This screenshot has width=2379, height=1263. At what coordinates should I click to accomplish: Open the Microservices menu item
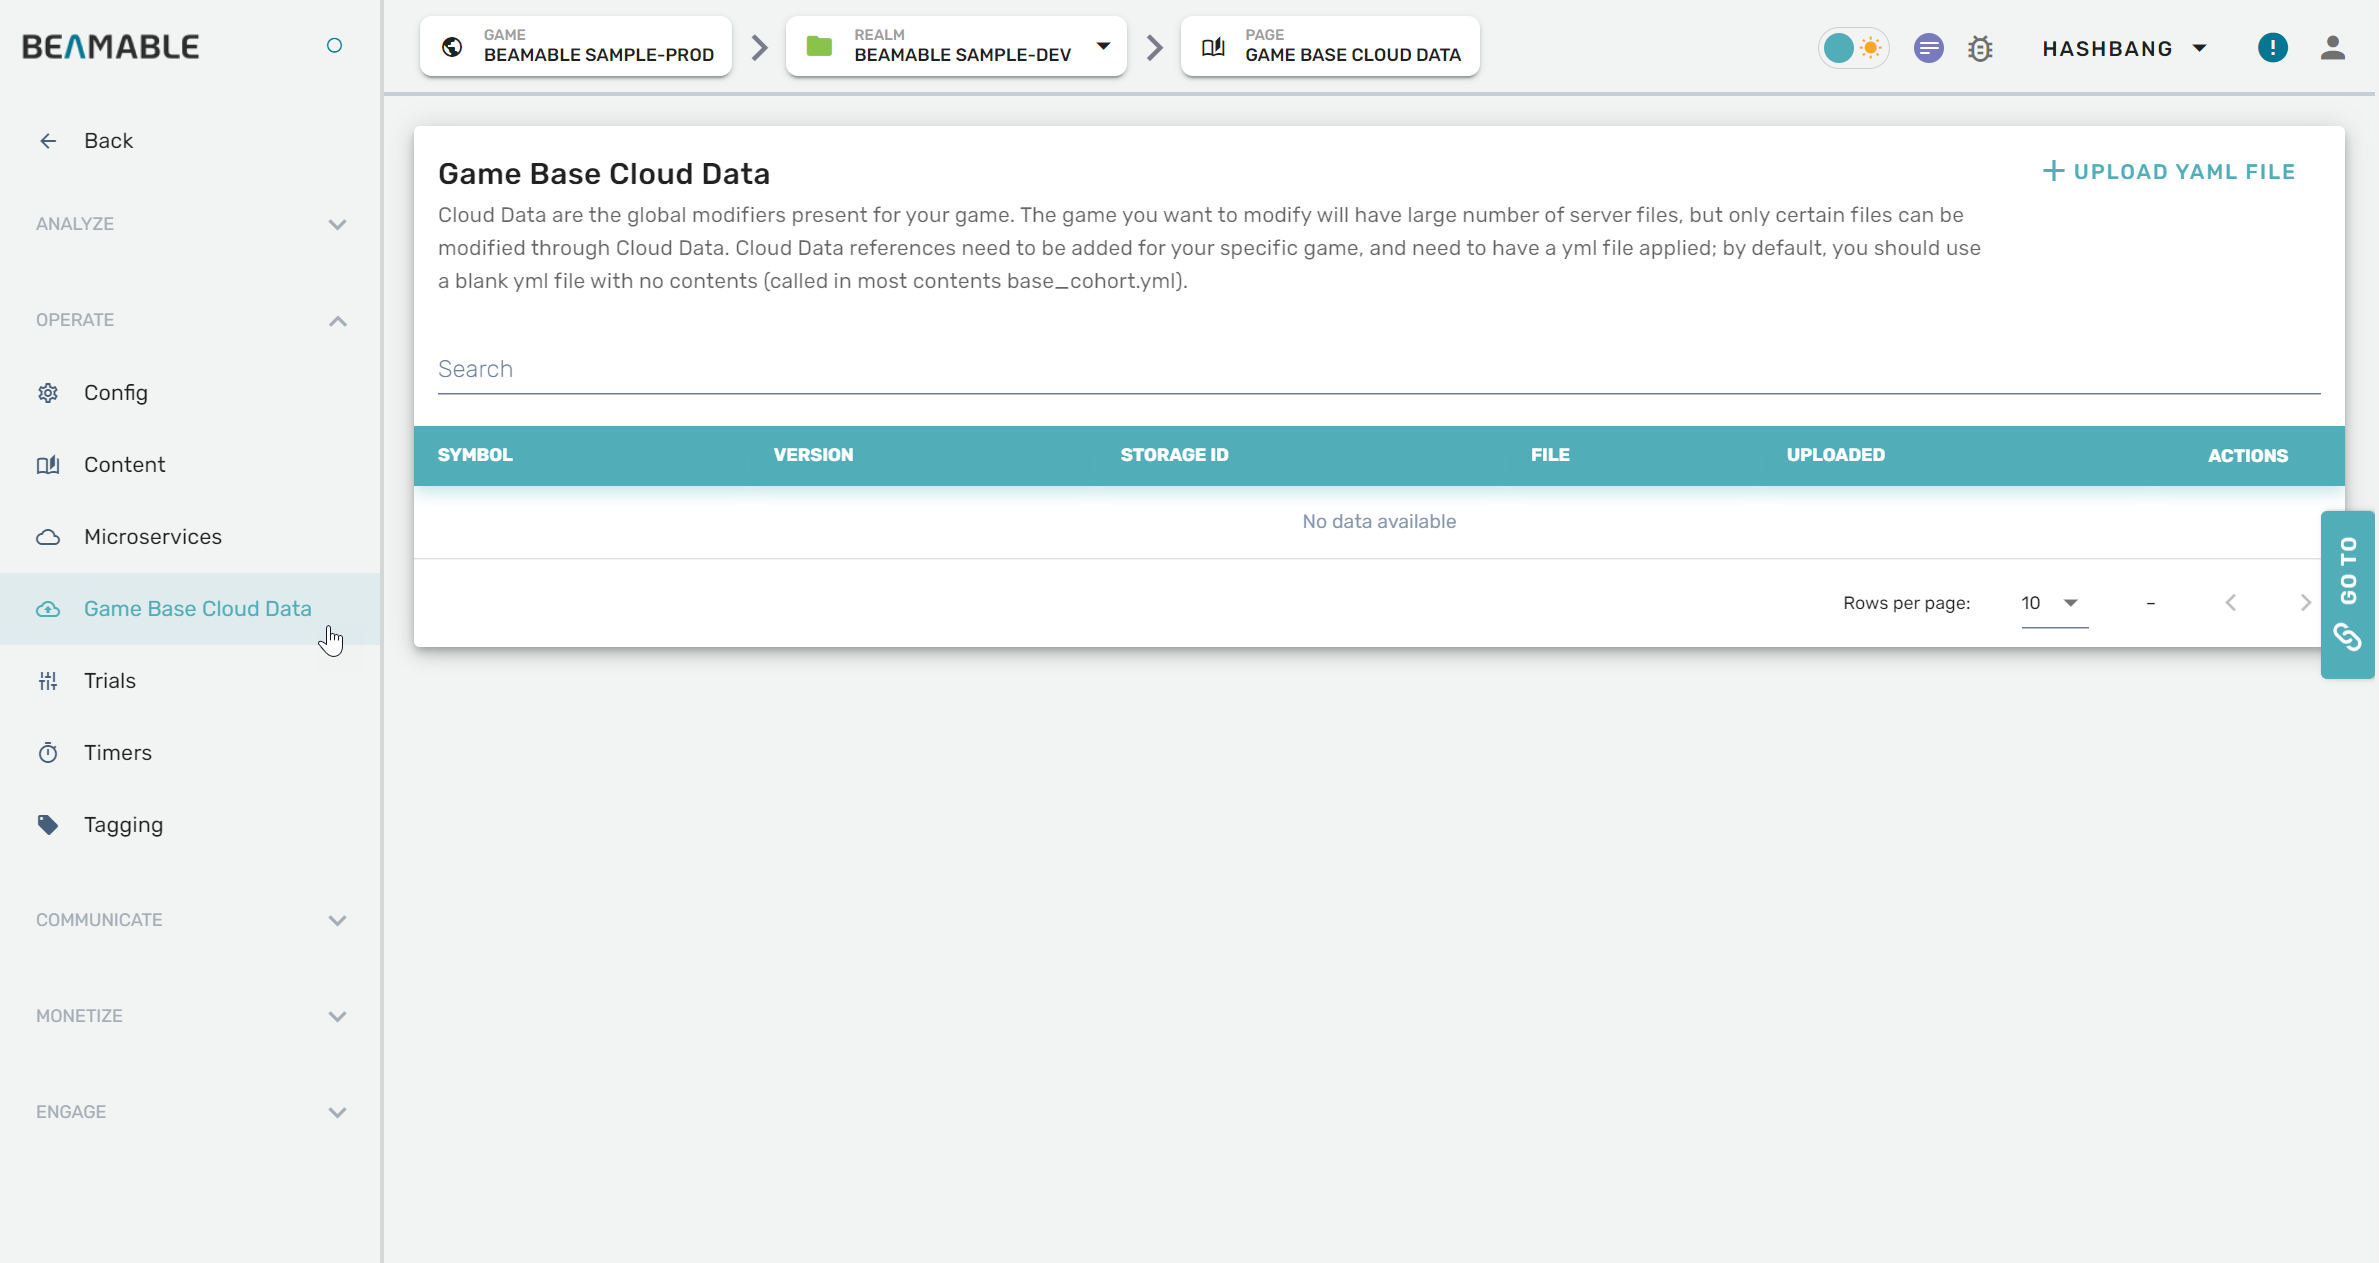pos(152,537)
